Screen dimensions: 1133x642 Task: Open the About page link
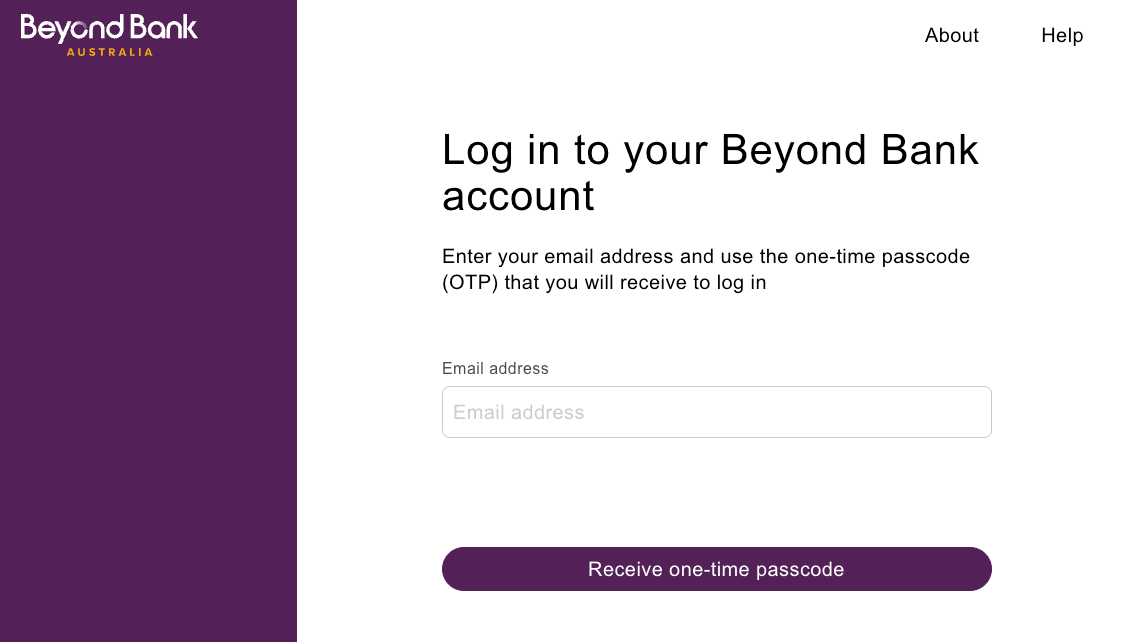click(952, 35)
